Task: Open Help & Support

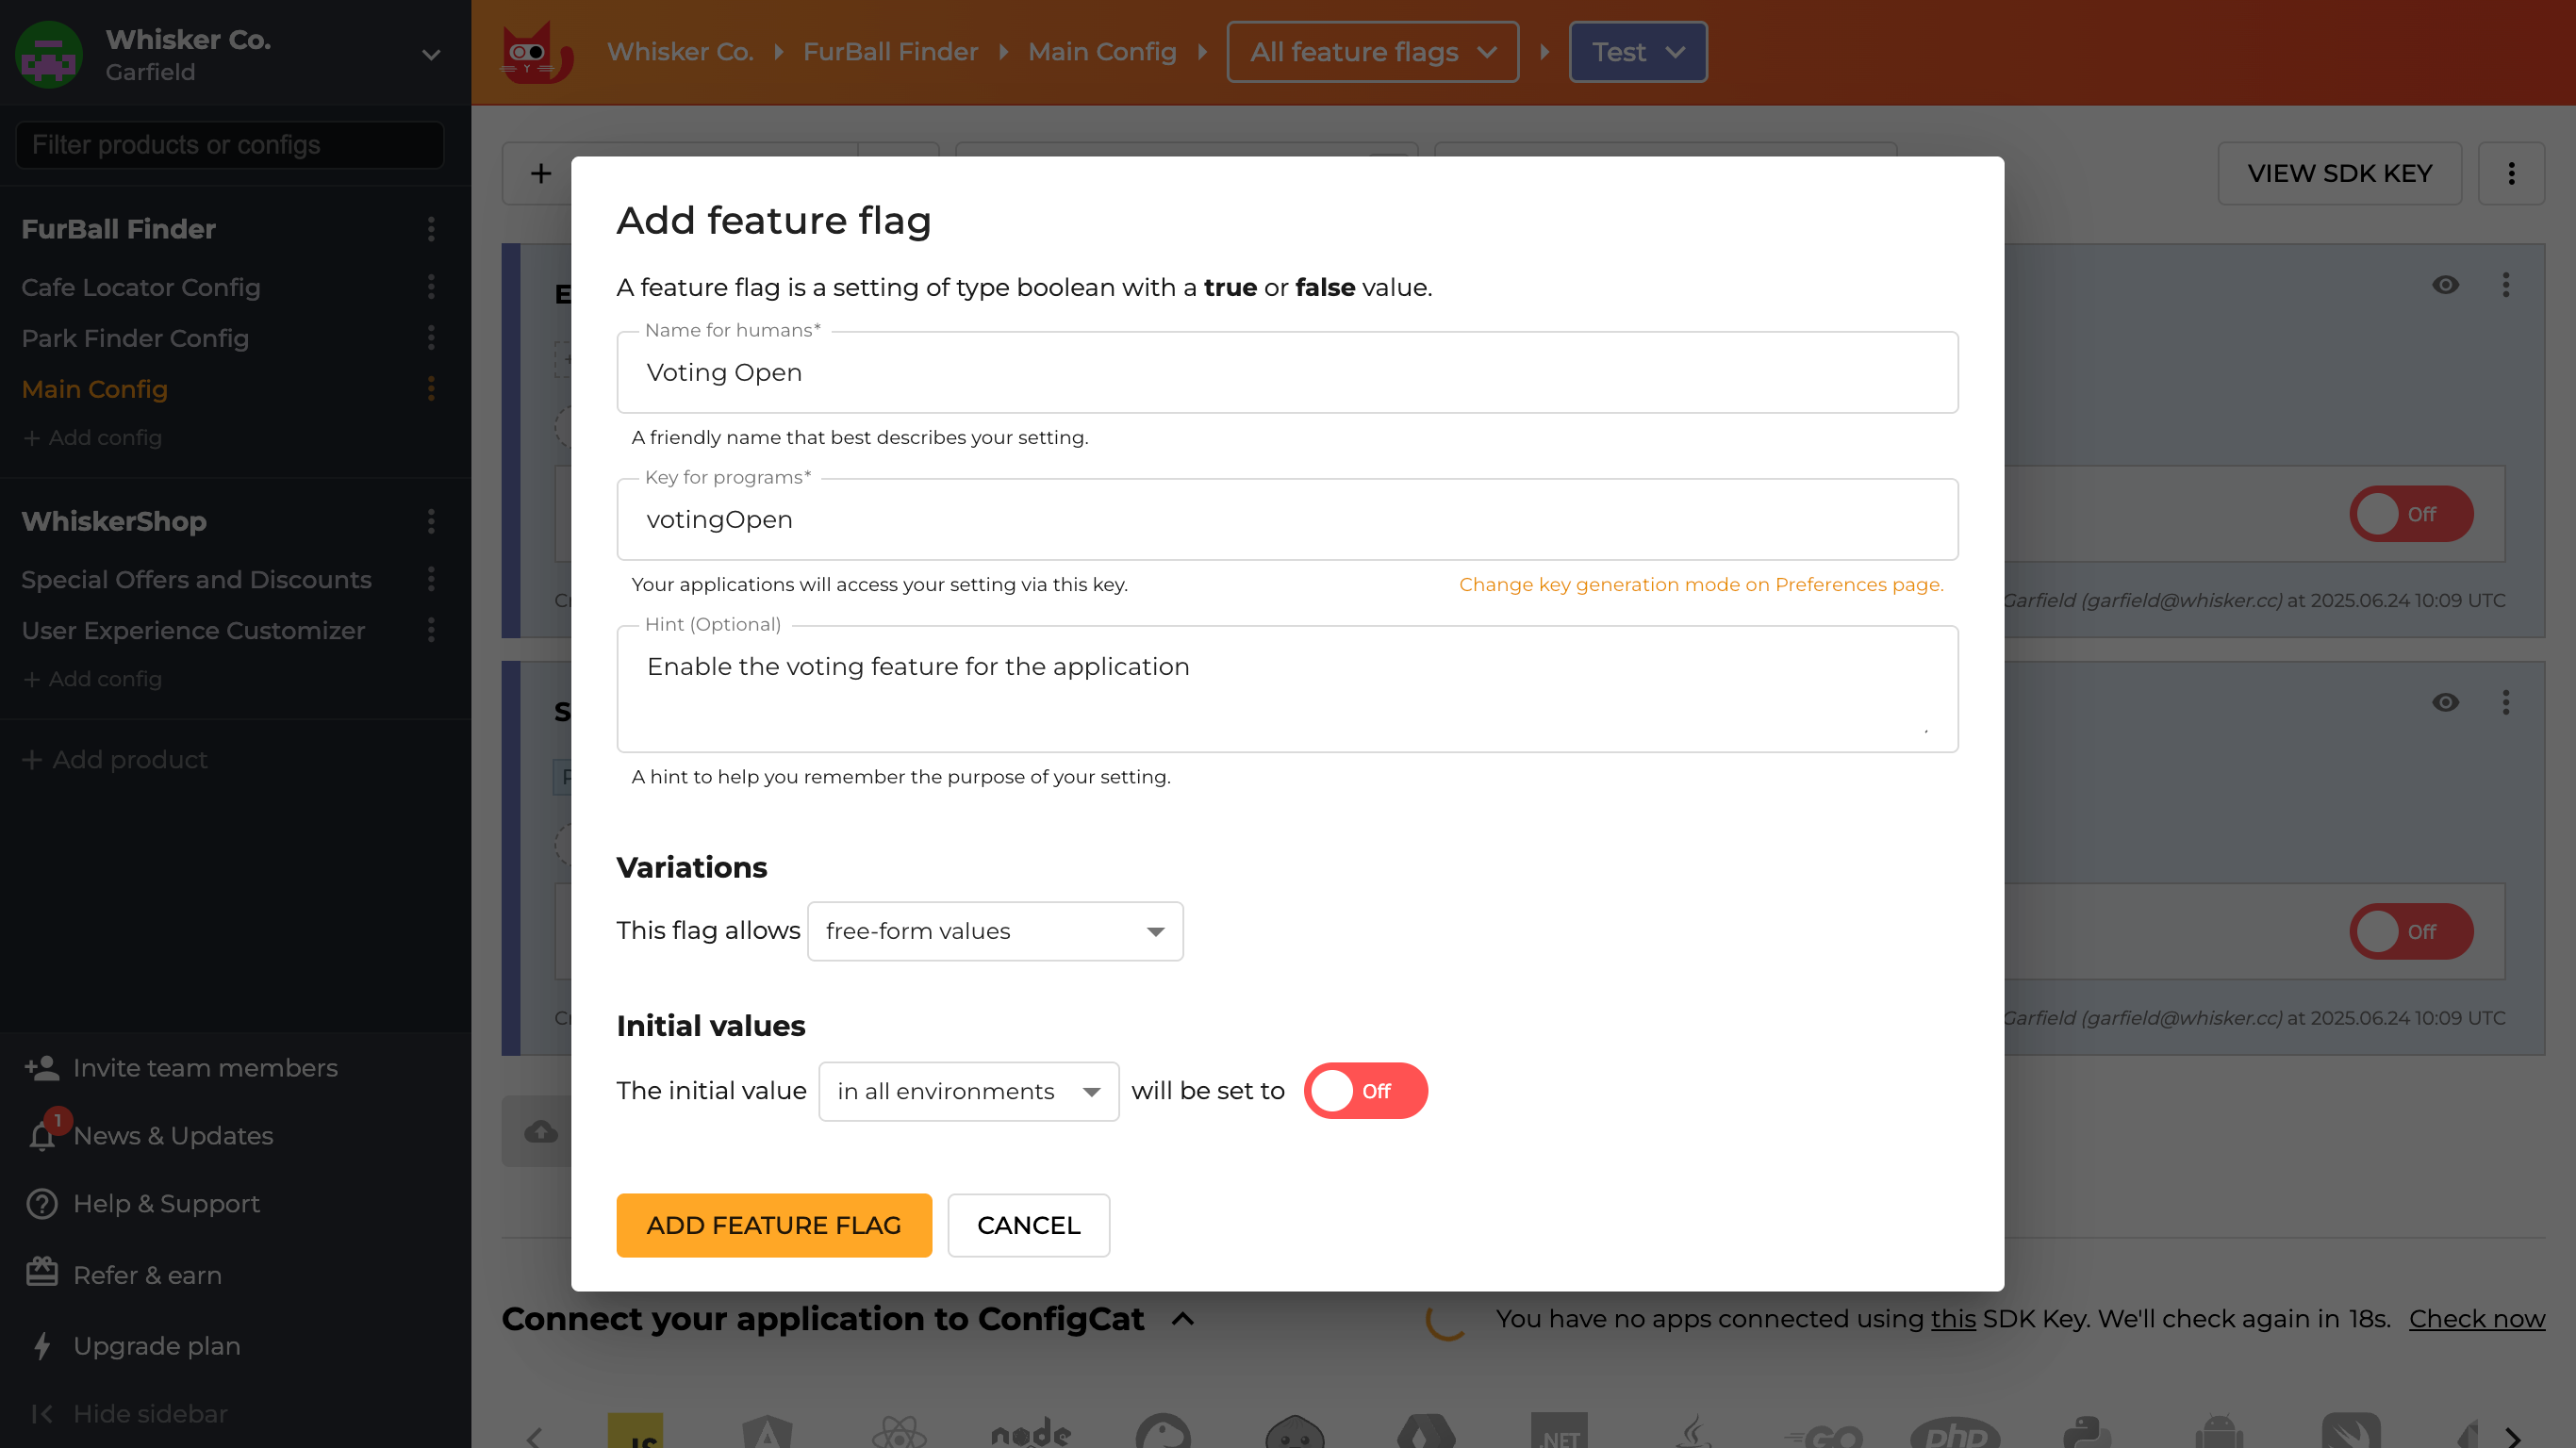Action: (166, 1203)
